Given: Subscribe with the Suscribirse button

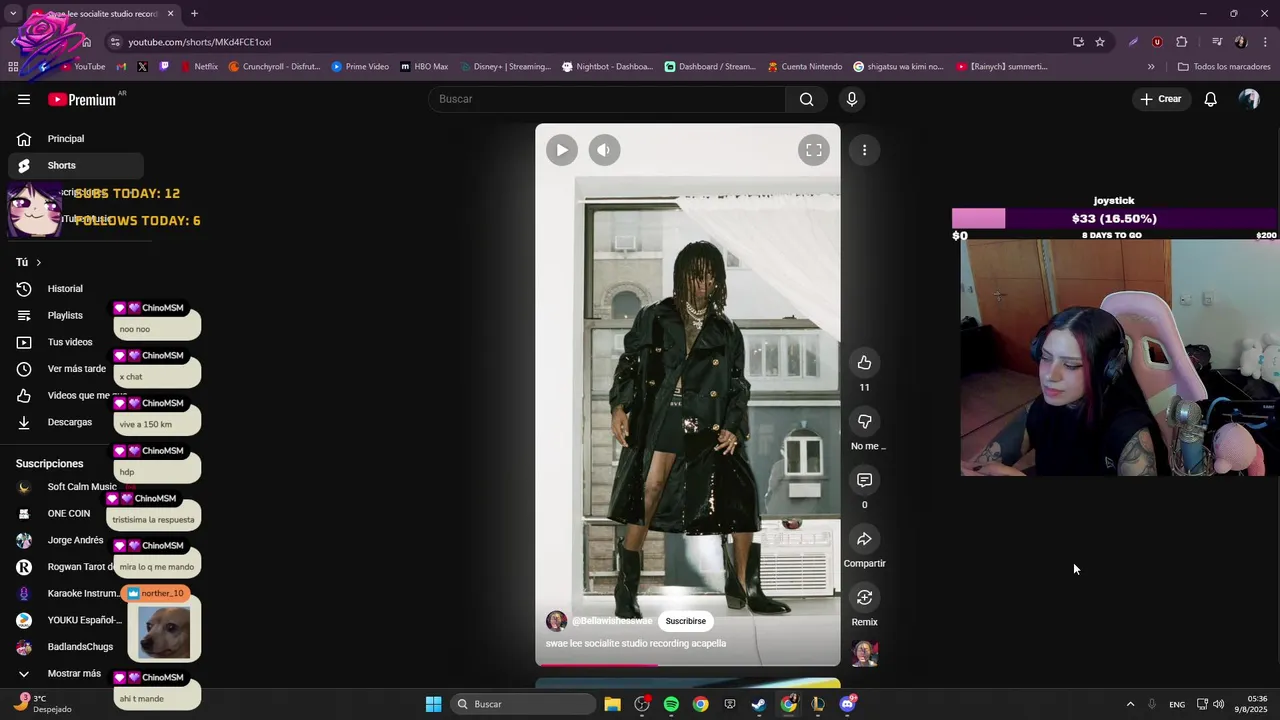Looking at the screenshot, I should click(x=686, y=621).
